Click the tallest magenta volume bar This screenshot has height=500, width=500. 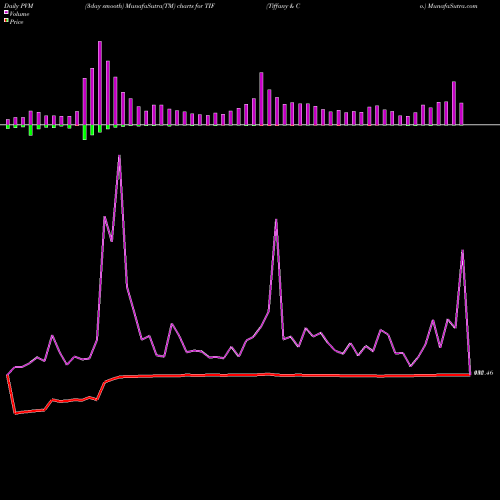[100, 83]
